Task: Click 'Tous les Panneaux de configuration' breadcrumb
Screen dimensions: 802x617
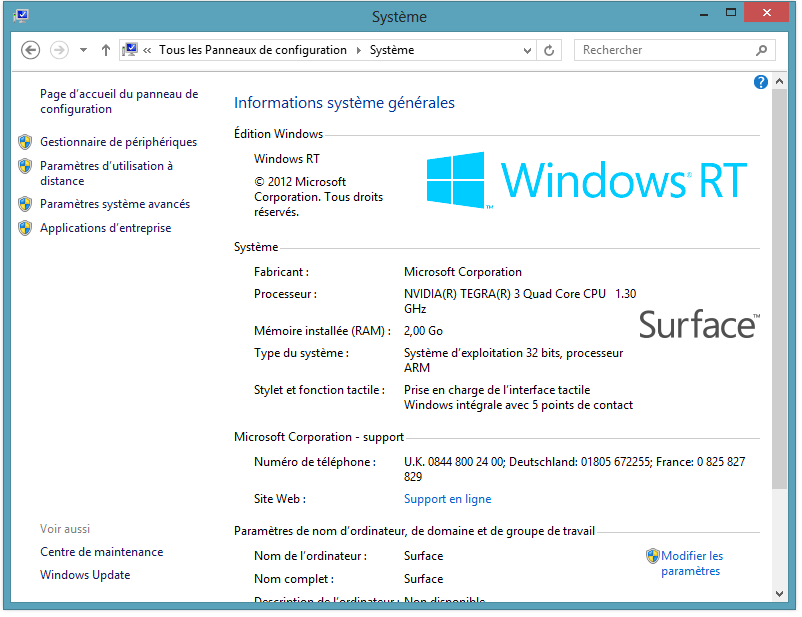Action: 253,50
